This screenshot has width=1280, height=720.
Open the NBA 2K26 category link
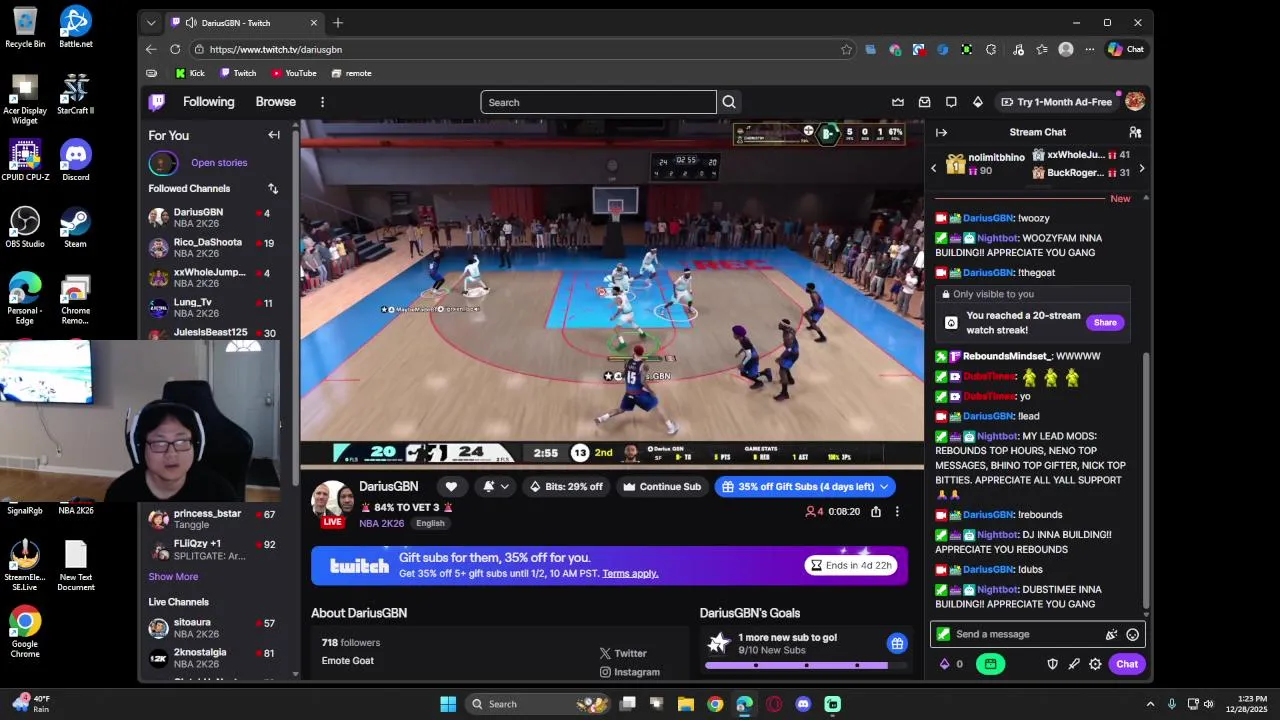[x=382, y=523]
